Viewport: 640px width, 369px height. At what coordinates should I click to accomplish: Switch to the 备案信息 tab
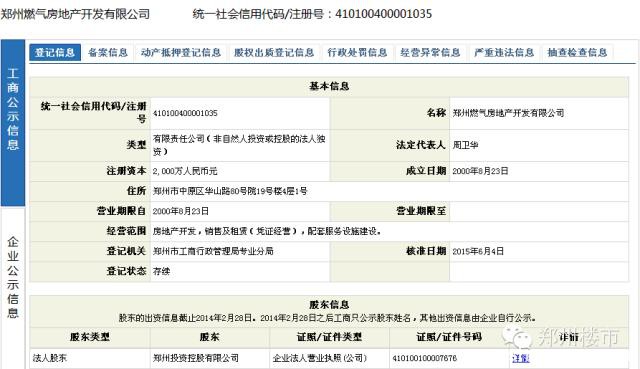(108, 53)
